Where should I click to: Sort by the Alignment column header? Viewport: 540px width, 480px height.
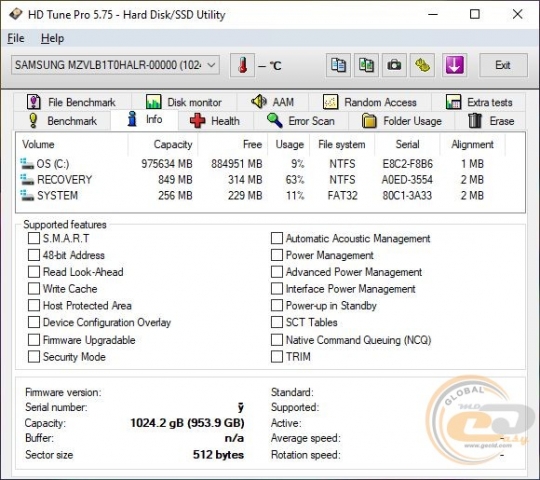click(x=472, y=144)
